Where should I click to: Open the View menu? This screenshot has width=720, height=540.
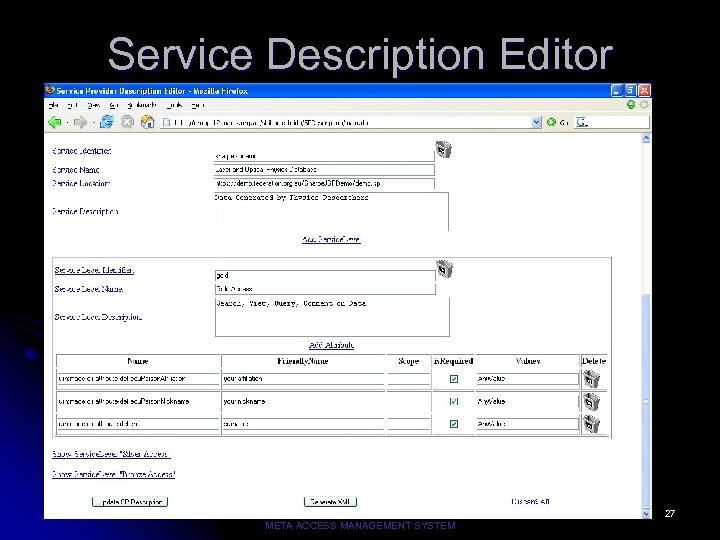tap(93, 105)
